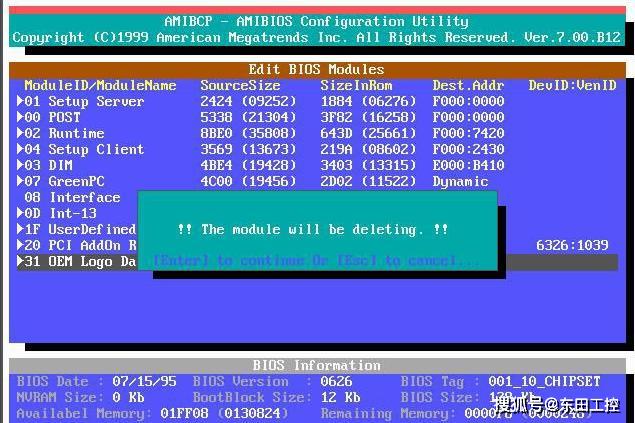
Task: Expand the 0D Int-13 module arrow
Action: (20, 213)
